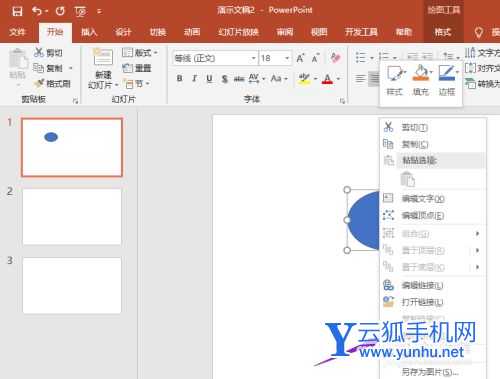Choose 编辑文字(X) in context menu

(433, 199)
